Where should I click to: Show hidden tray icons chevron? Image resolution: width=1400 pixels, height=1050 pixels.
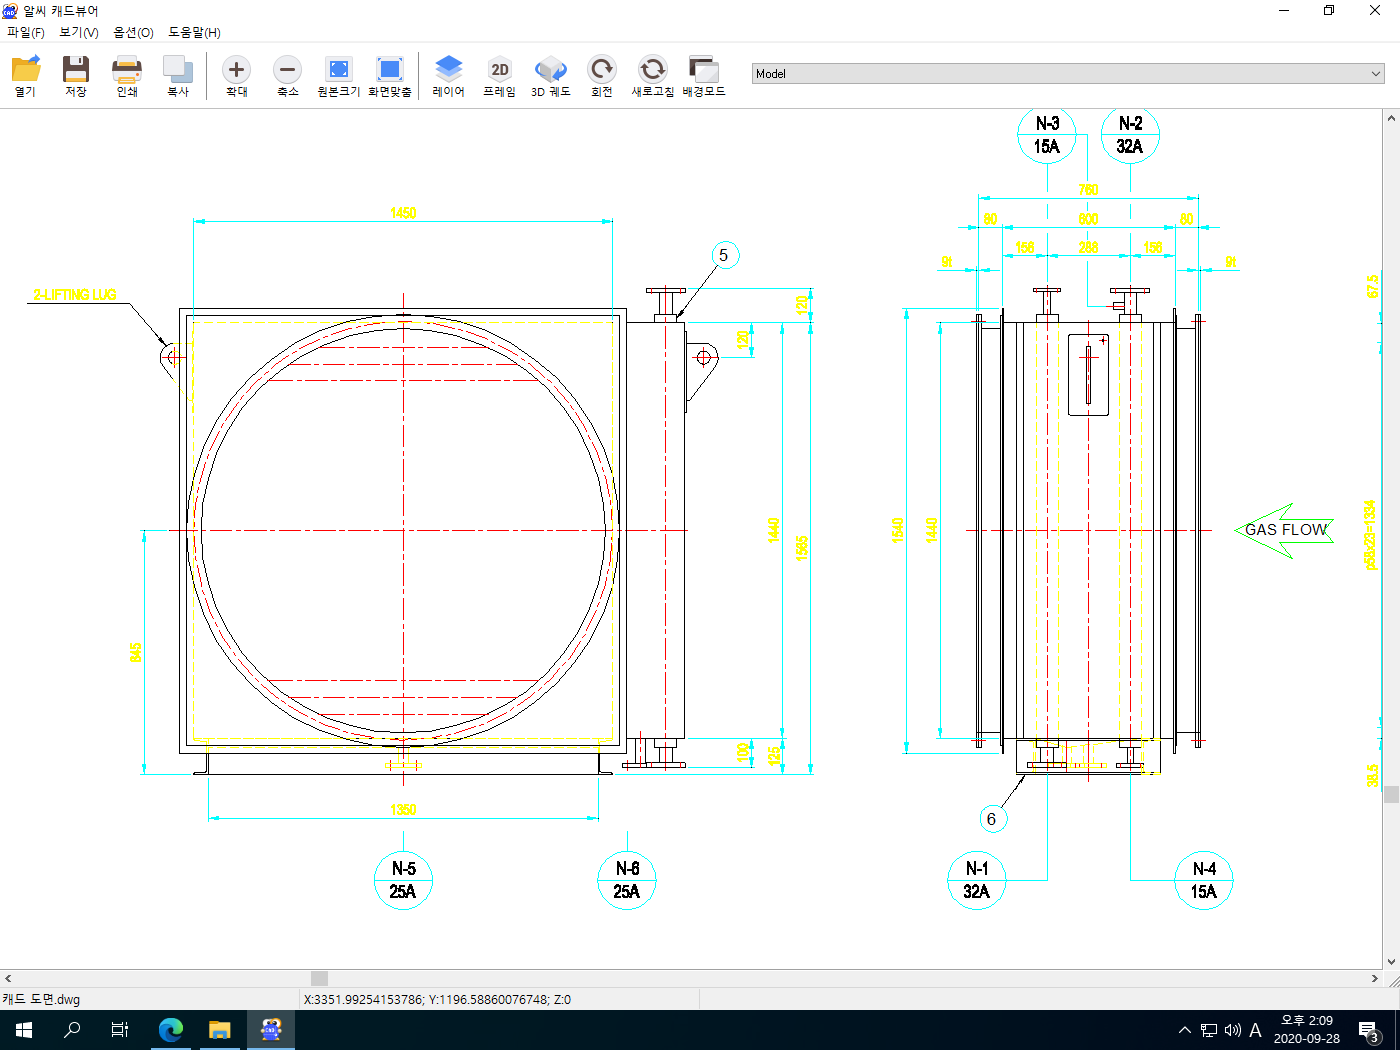[1185, 1030]
